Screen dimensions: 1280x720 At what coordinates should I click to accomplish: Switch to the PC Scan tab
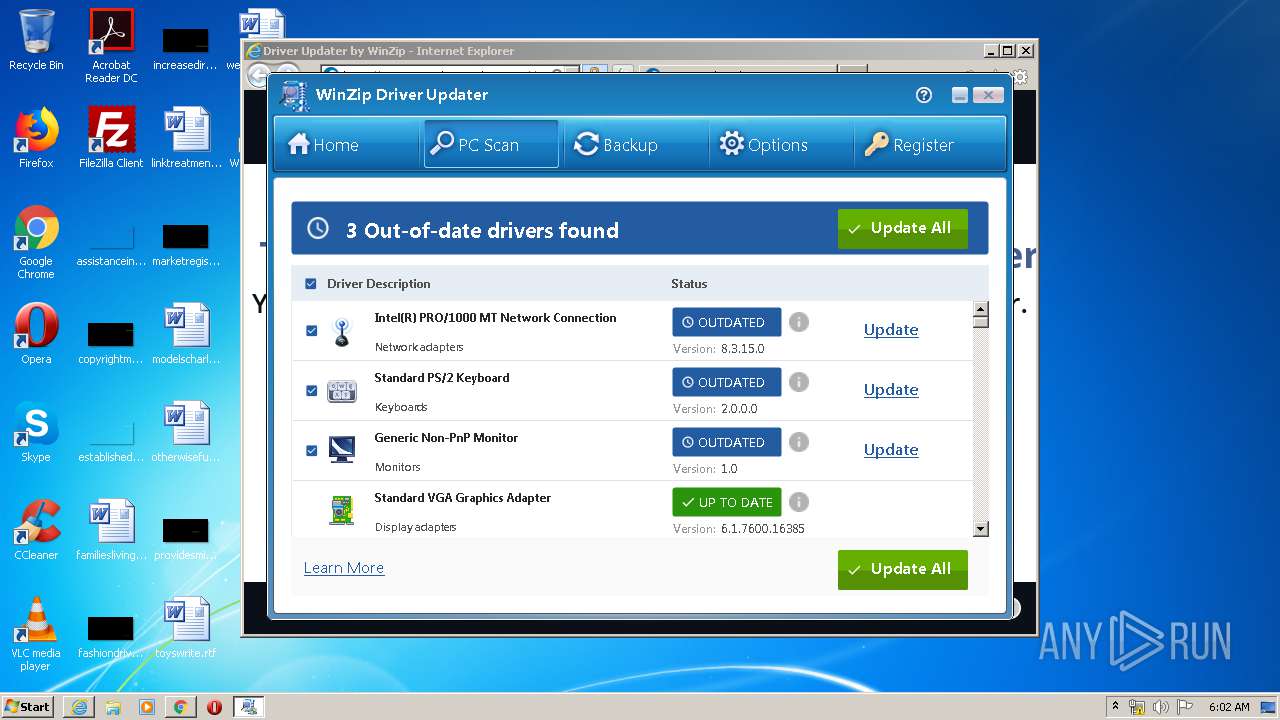(491, 145)
